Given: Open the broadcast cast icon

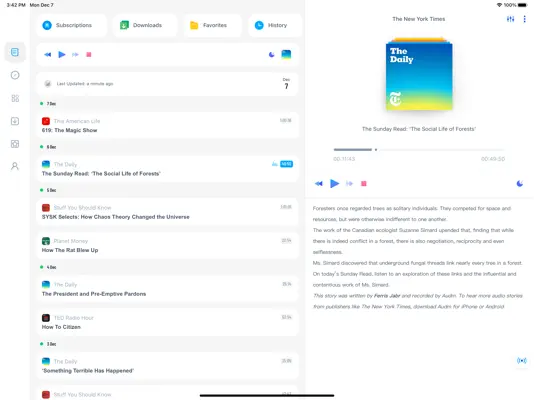Looking at the screenshot, I should click(521, 360).
